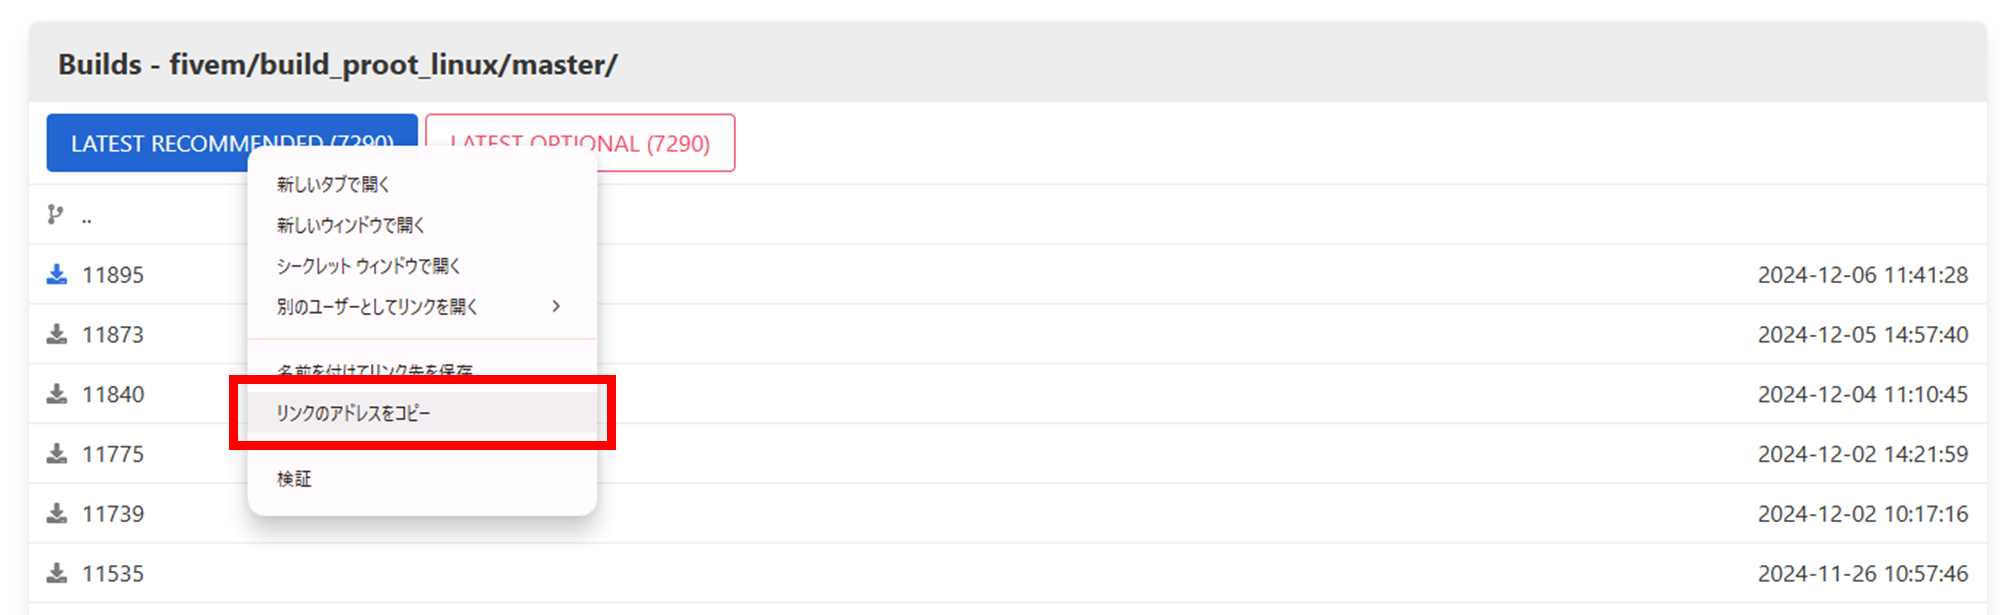Click download icon for build 11535
Screen dimensions: 2000x615
[57, 573]
